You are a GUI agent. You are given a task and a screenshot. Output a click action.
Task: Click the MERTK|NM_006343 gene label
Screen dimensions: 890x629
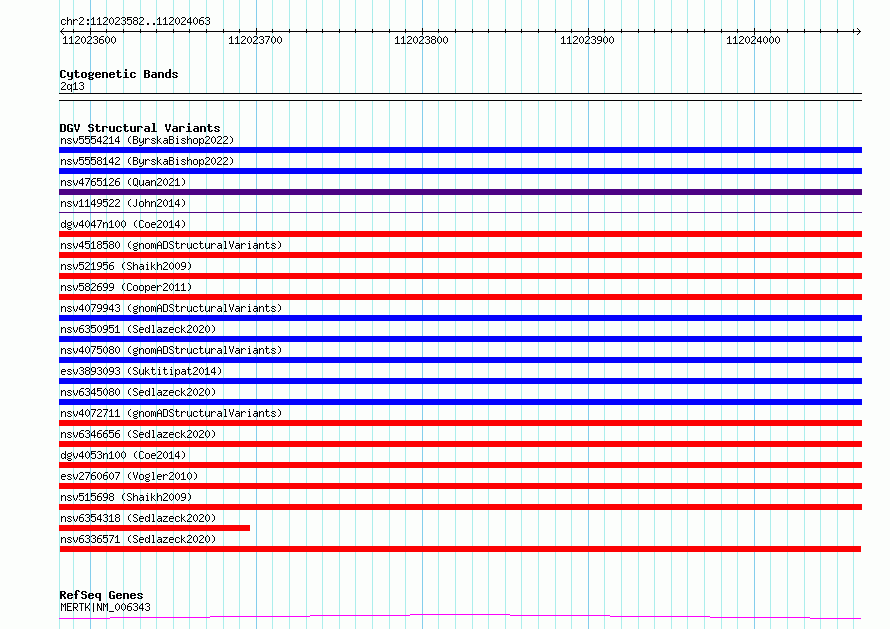point(105,607)
